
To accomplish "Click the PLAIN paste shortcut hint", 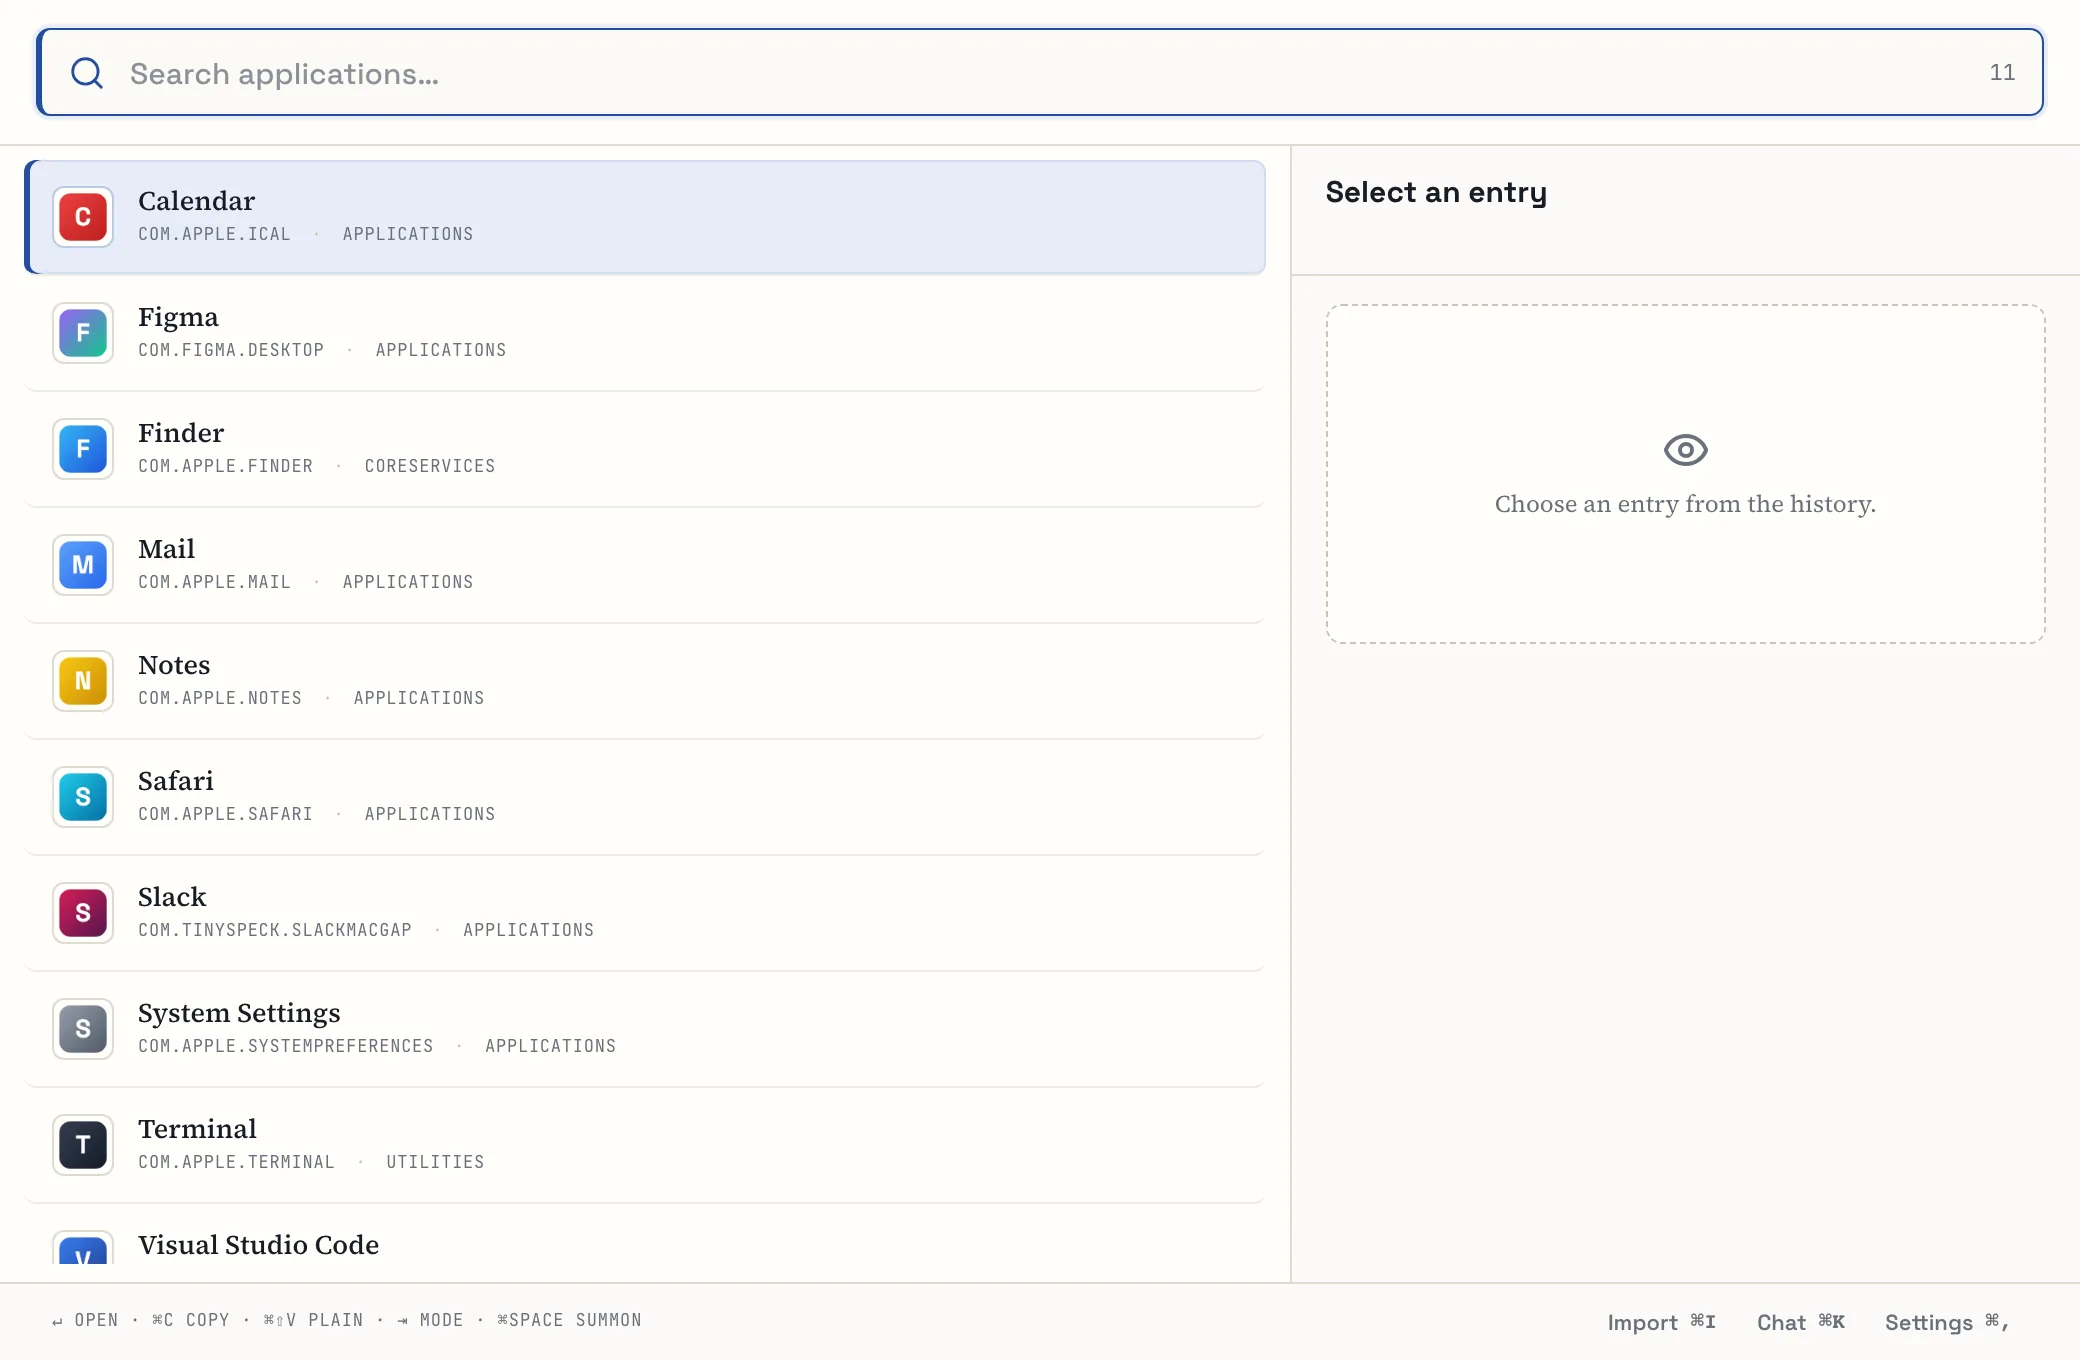I will pyautogui.click(x=313, y=1320).
